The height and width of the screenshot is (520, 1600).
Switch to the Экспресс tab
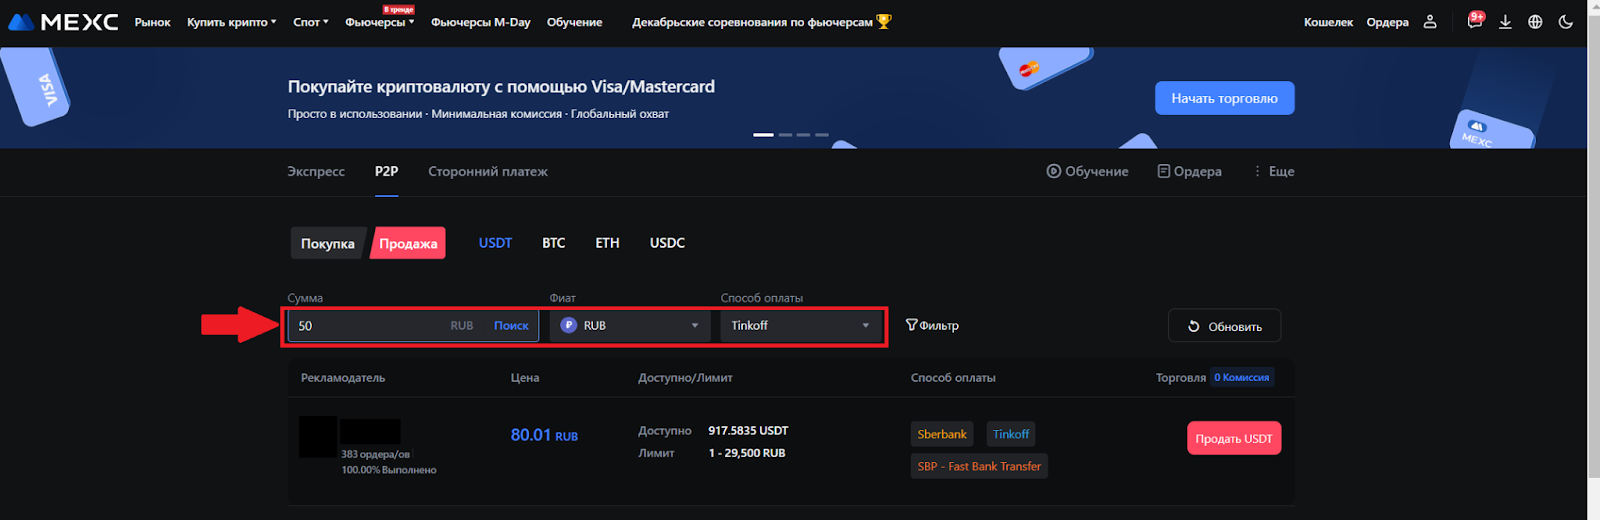tap(316, 171)
